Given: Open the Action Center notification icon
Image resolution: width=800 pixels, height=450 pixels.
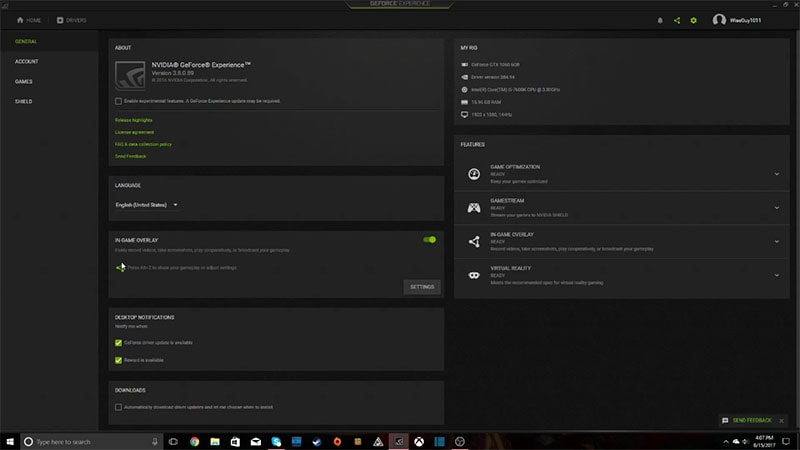Looking at the screenshot, I should 786,441.
